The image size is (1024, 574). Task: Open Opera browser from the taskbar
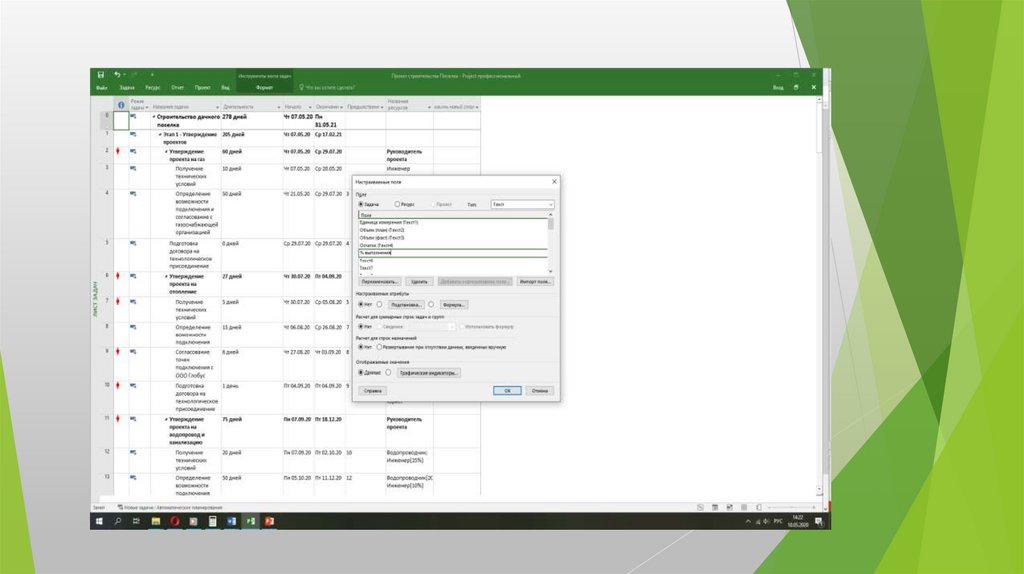(x=174, y=521)
